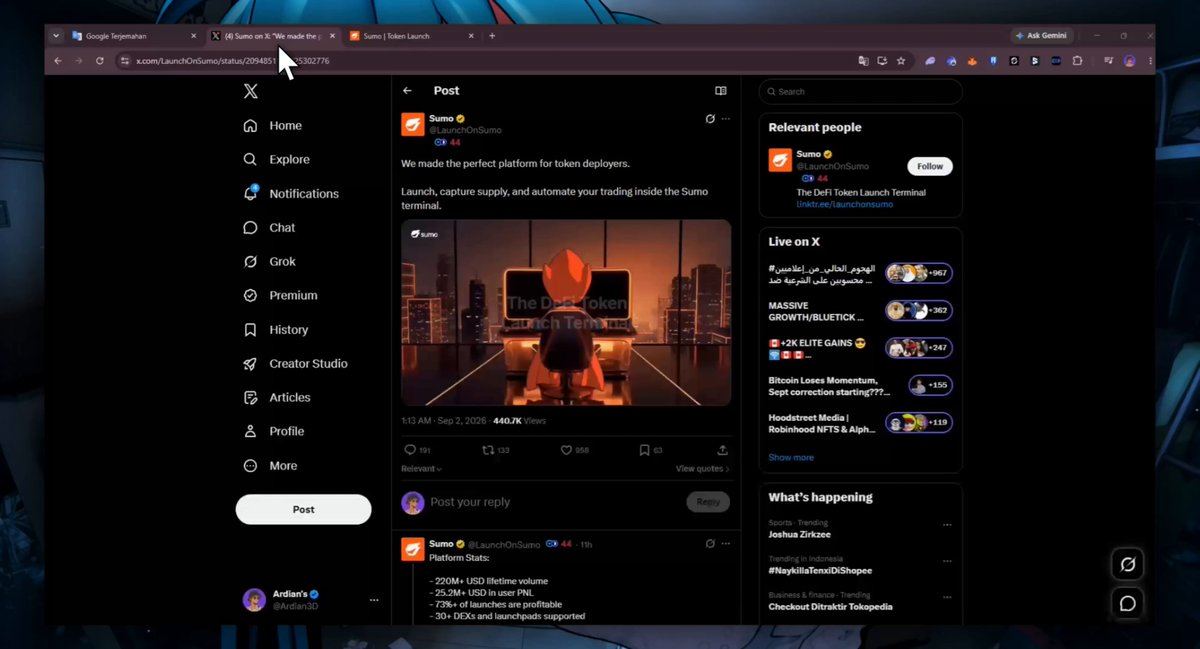Image resolution: width=1200 pixels, height=649 pixels.
Task: Go back in the browser
Action: pos(58,61)
